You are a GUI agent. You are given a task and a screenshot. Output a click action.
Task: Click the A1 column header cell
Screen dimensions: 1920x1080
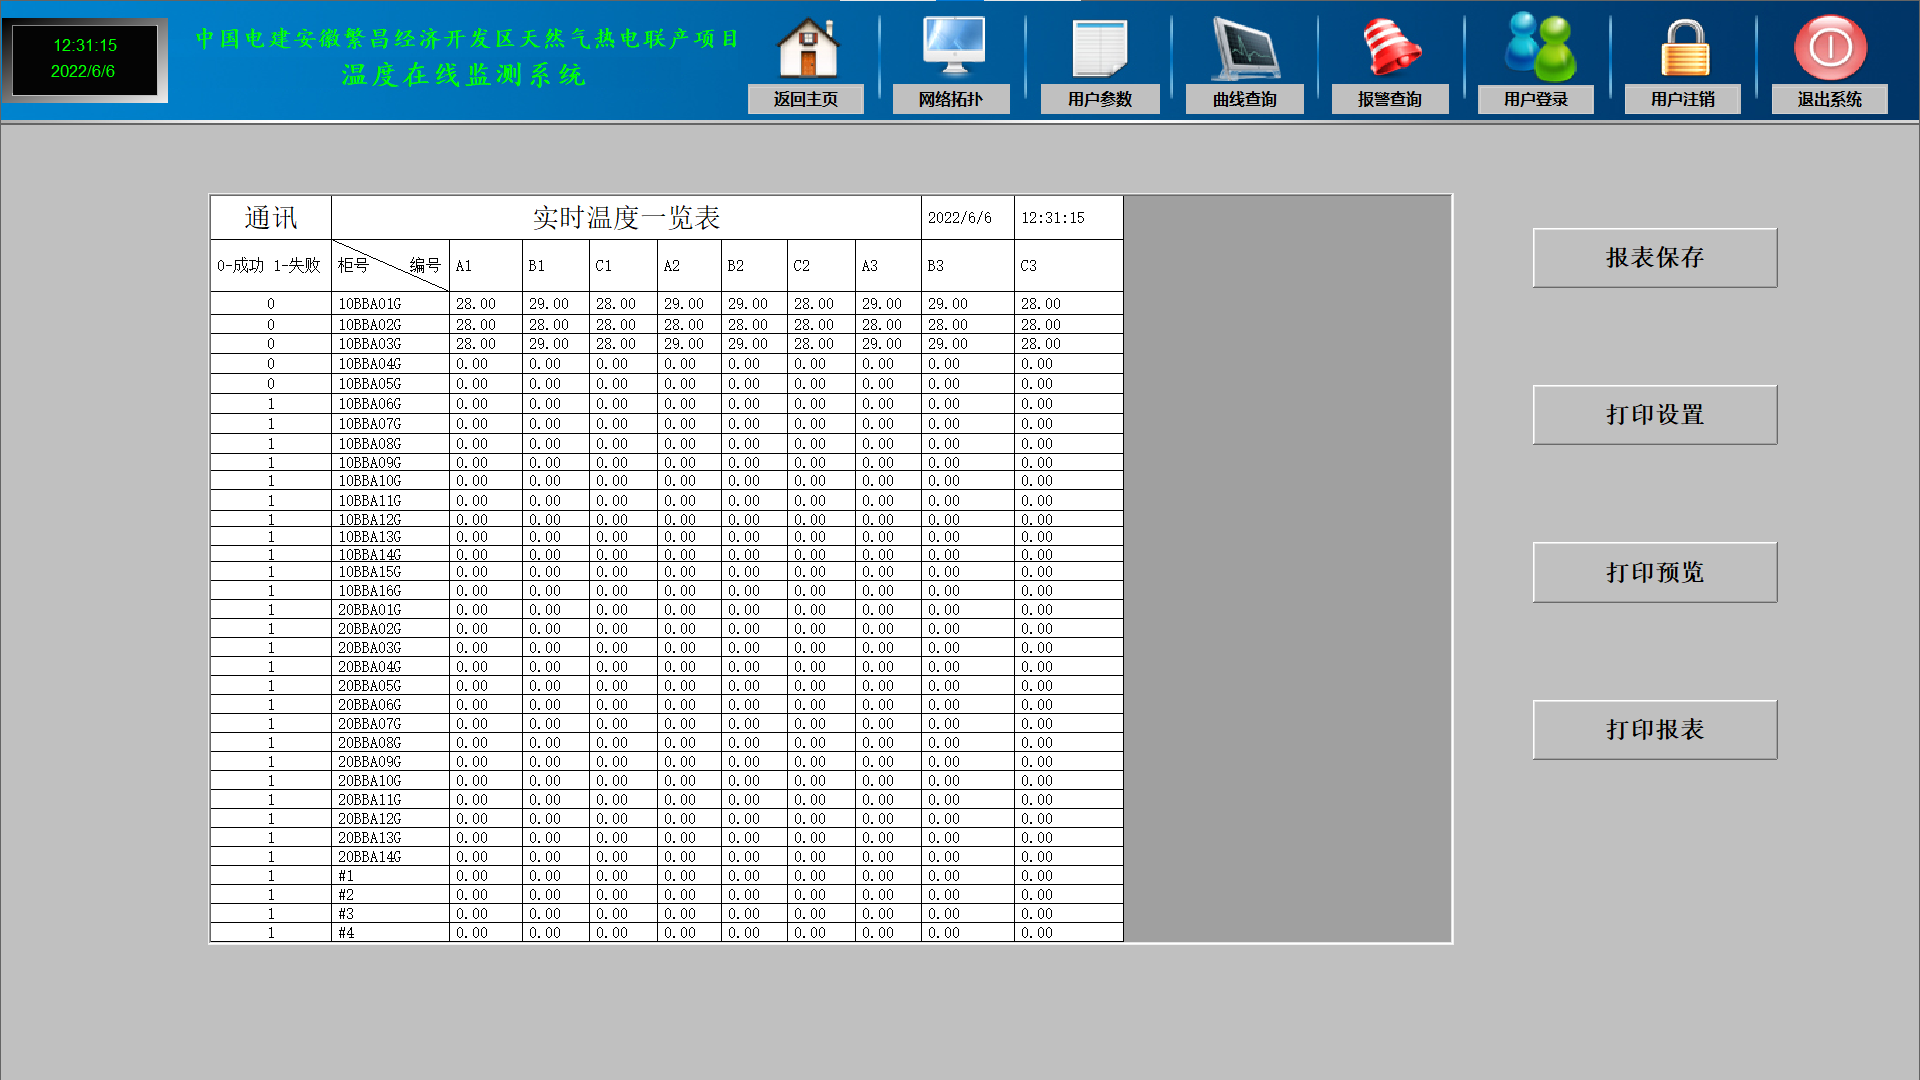(x=485, y=266)
